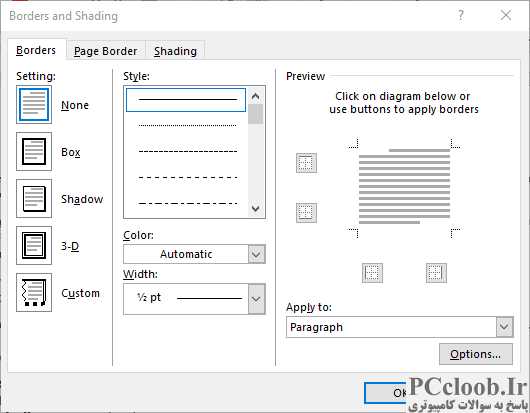Click the help question mark icon
The height and width of the screenshot is (413, 530).
point(460,15)
